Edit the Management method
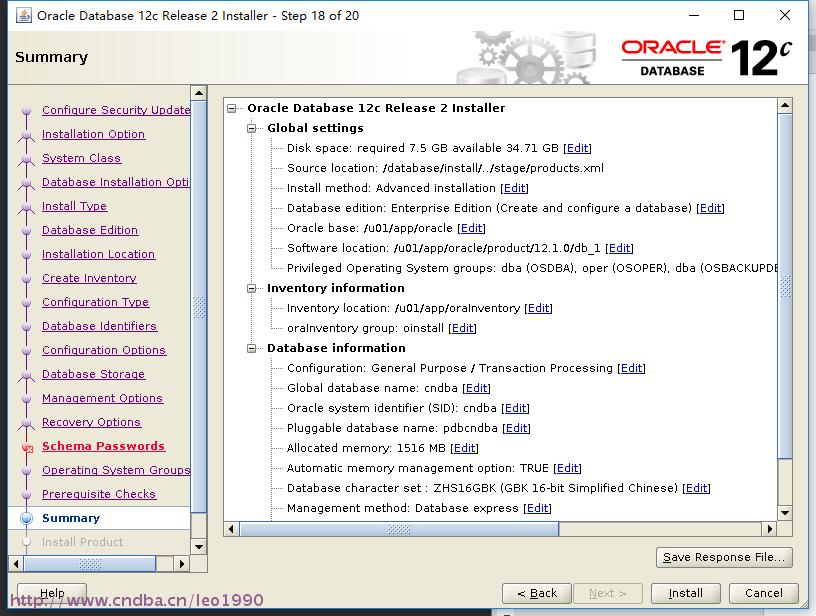 (537, 508)
